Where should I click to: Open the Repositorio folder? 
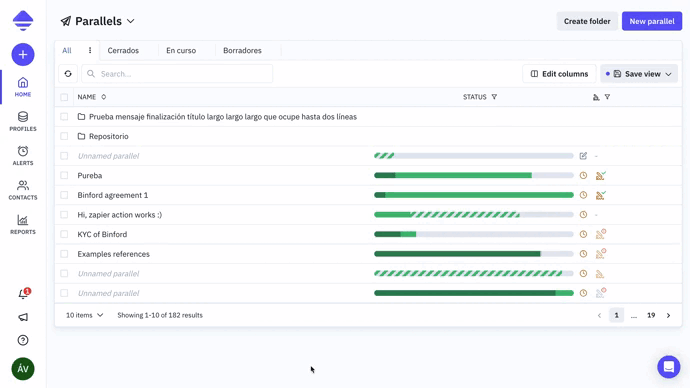109,136
